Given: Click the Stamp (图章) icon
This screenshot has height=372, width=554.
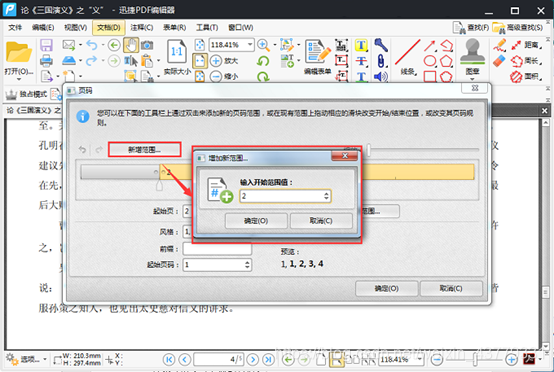Looking at the screenshot, I should (472, 52).
